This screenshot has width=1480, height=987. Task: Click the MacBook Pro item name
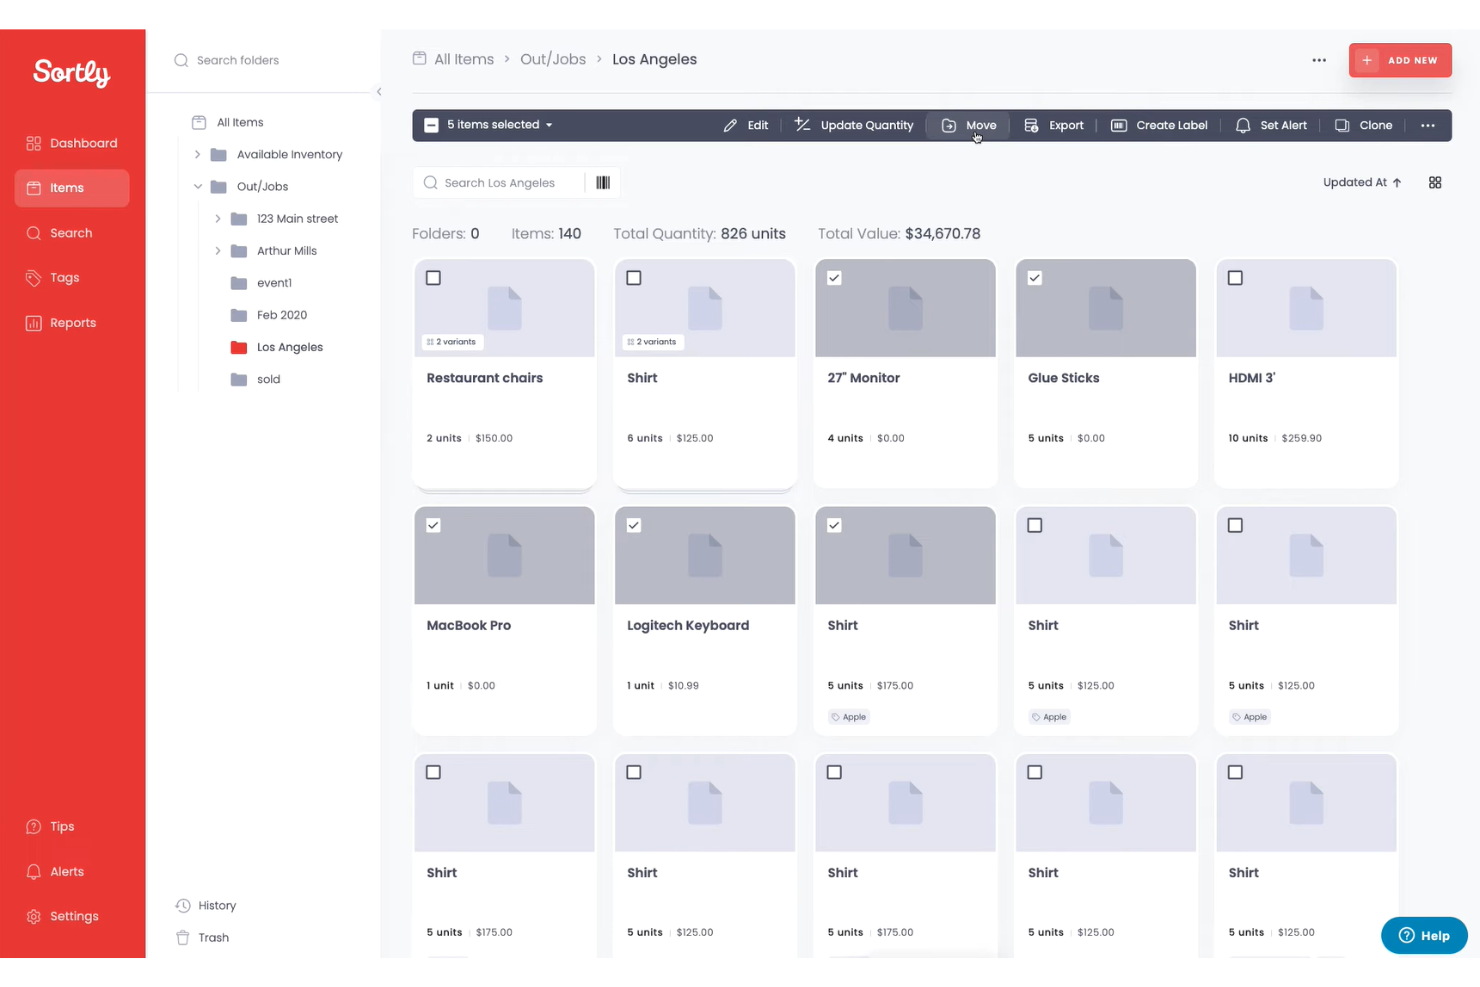[468, 625]
